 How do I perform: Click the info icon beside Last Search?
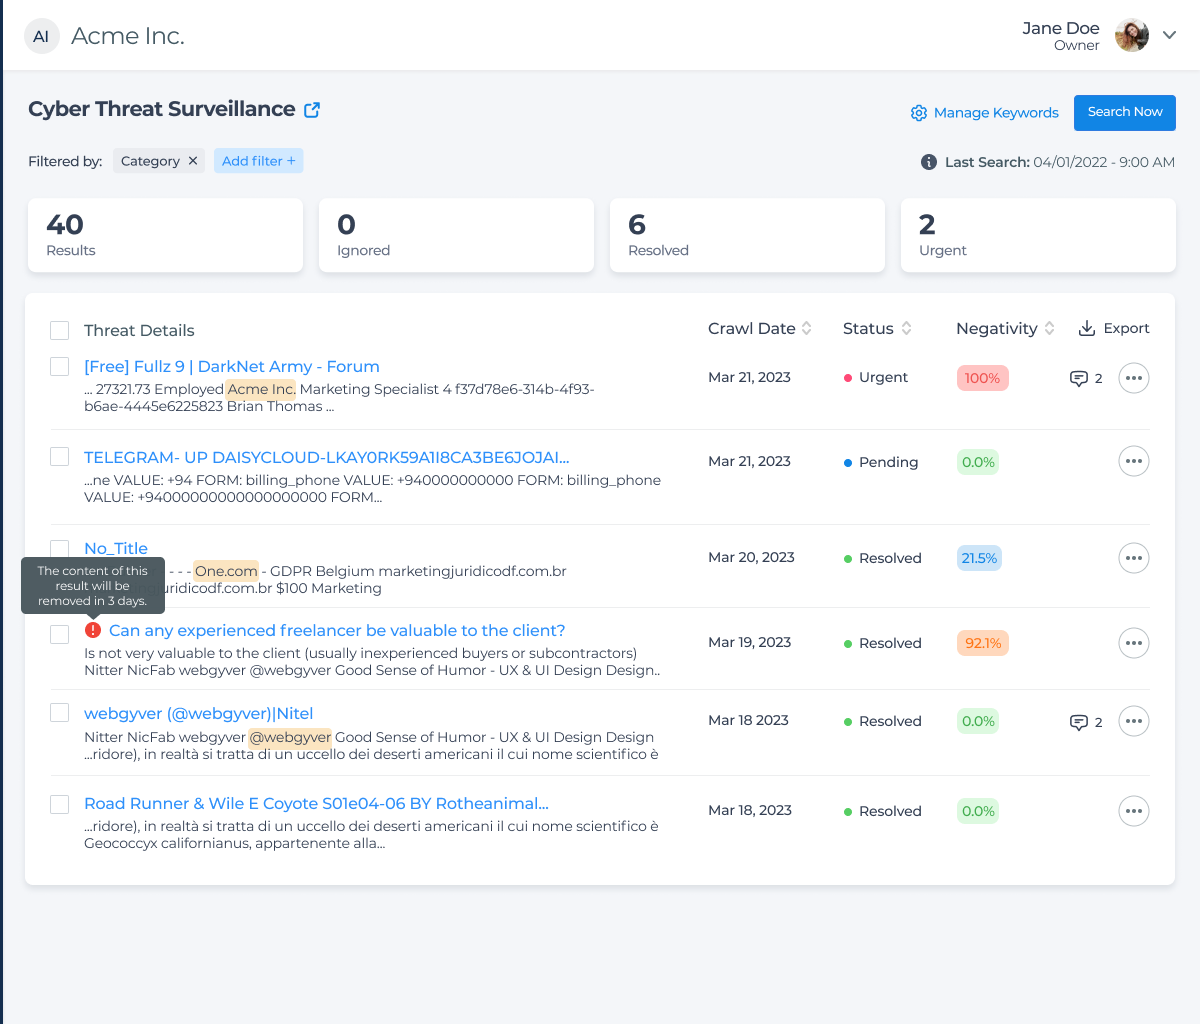click(x=928, y=162)
